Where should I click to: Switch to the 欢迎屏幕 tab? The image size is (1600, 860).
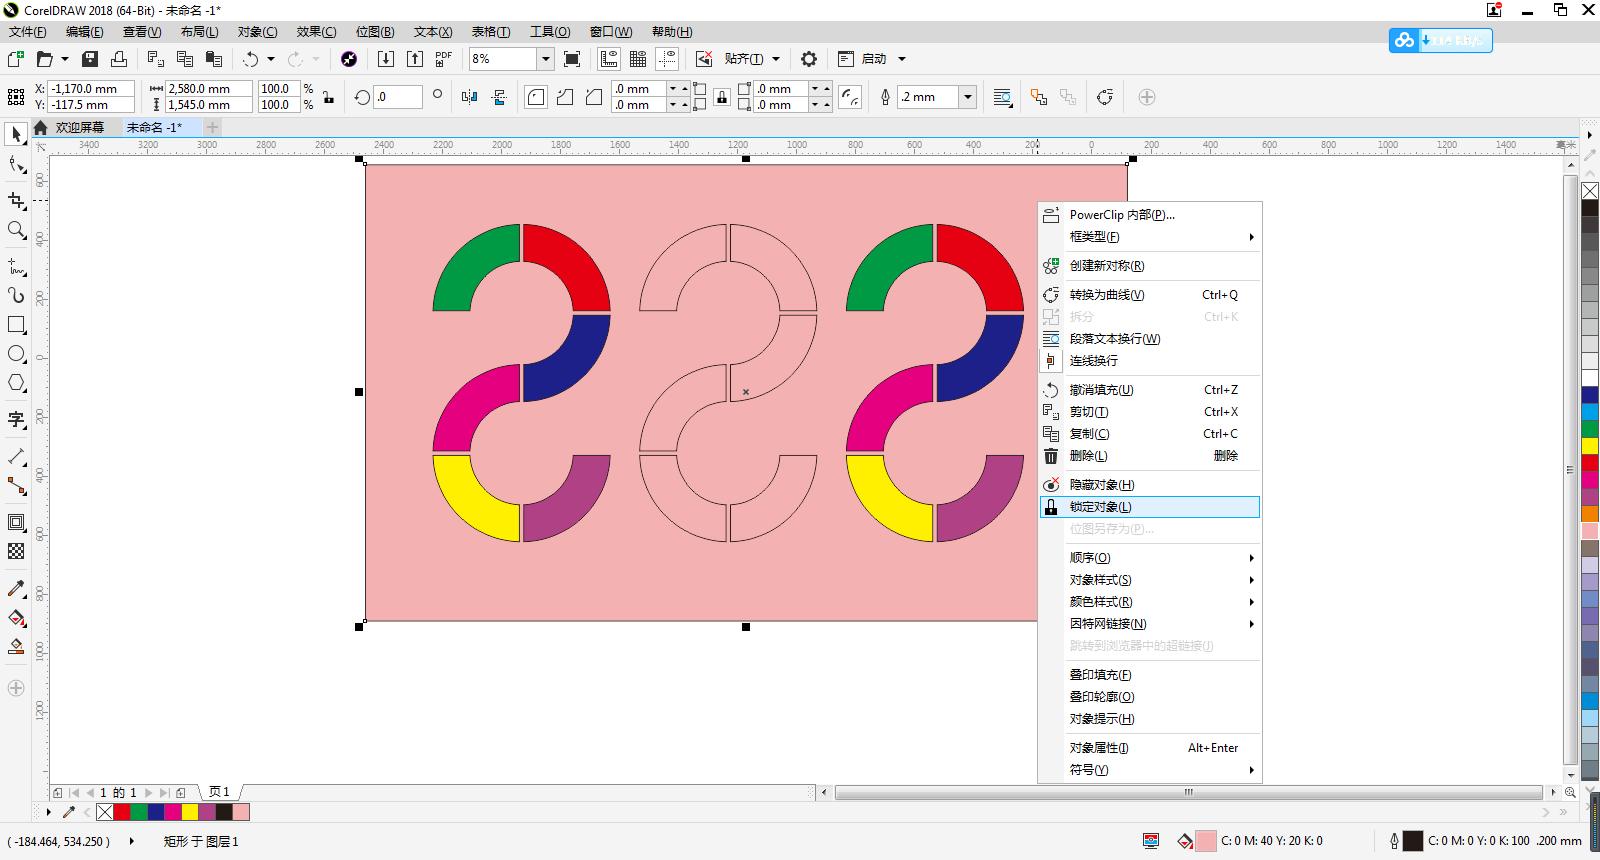pyautogui.click(x=79, y=127)
